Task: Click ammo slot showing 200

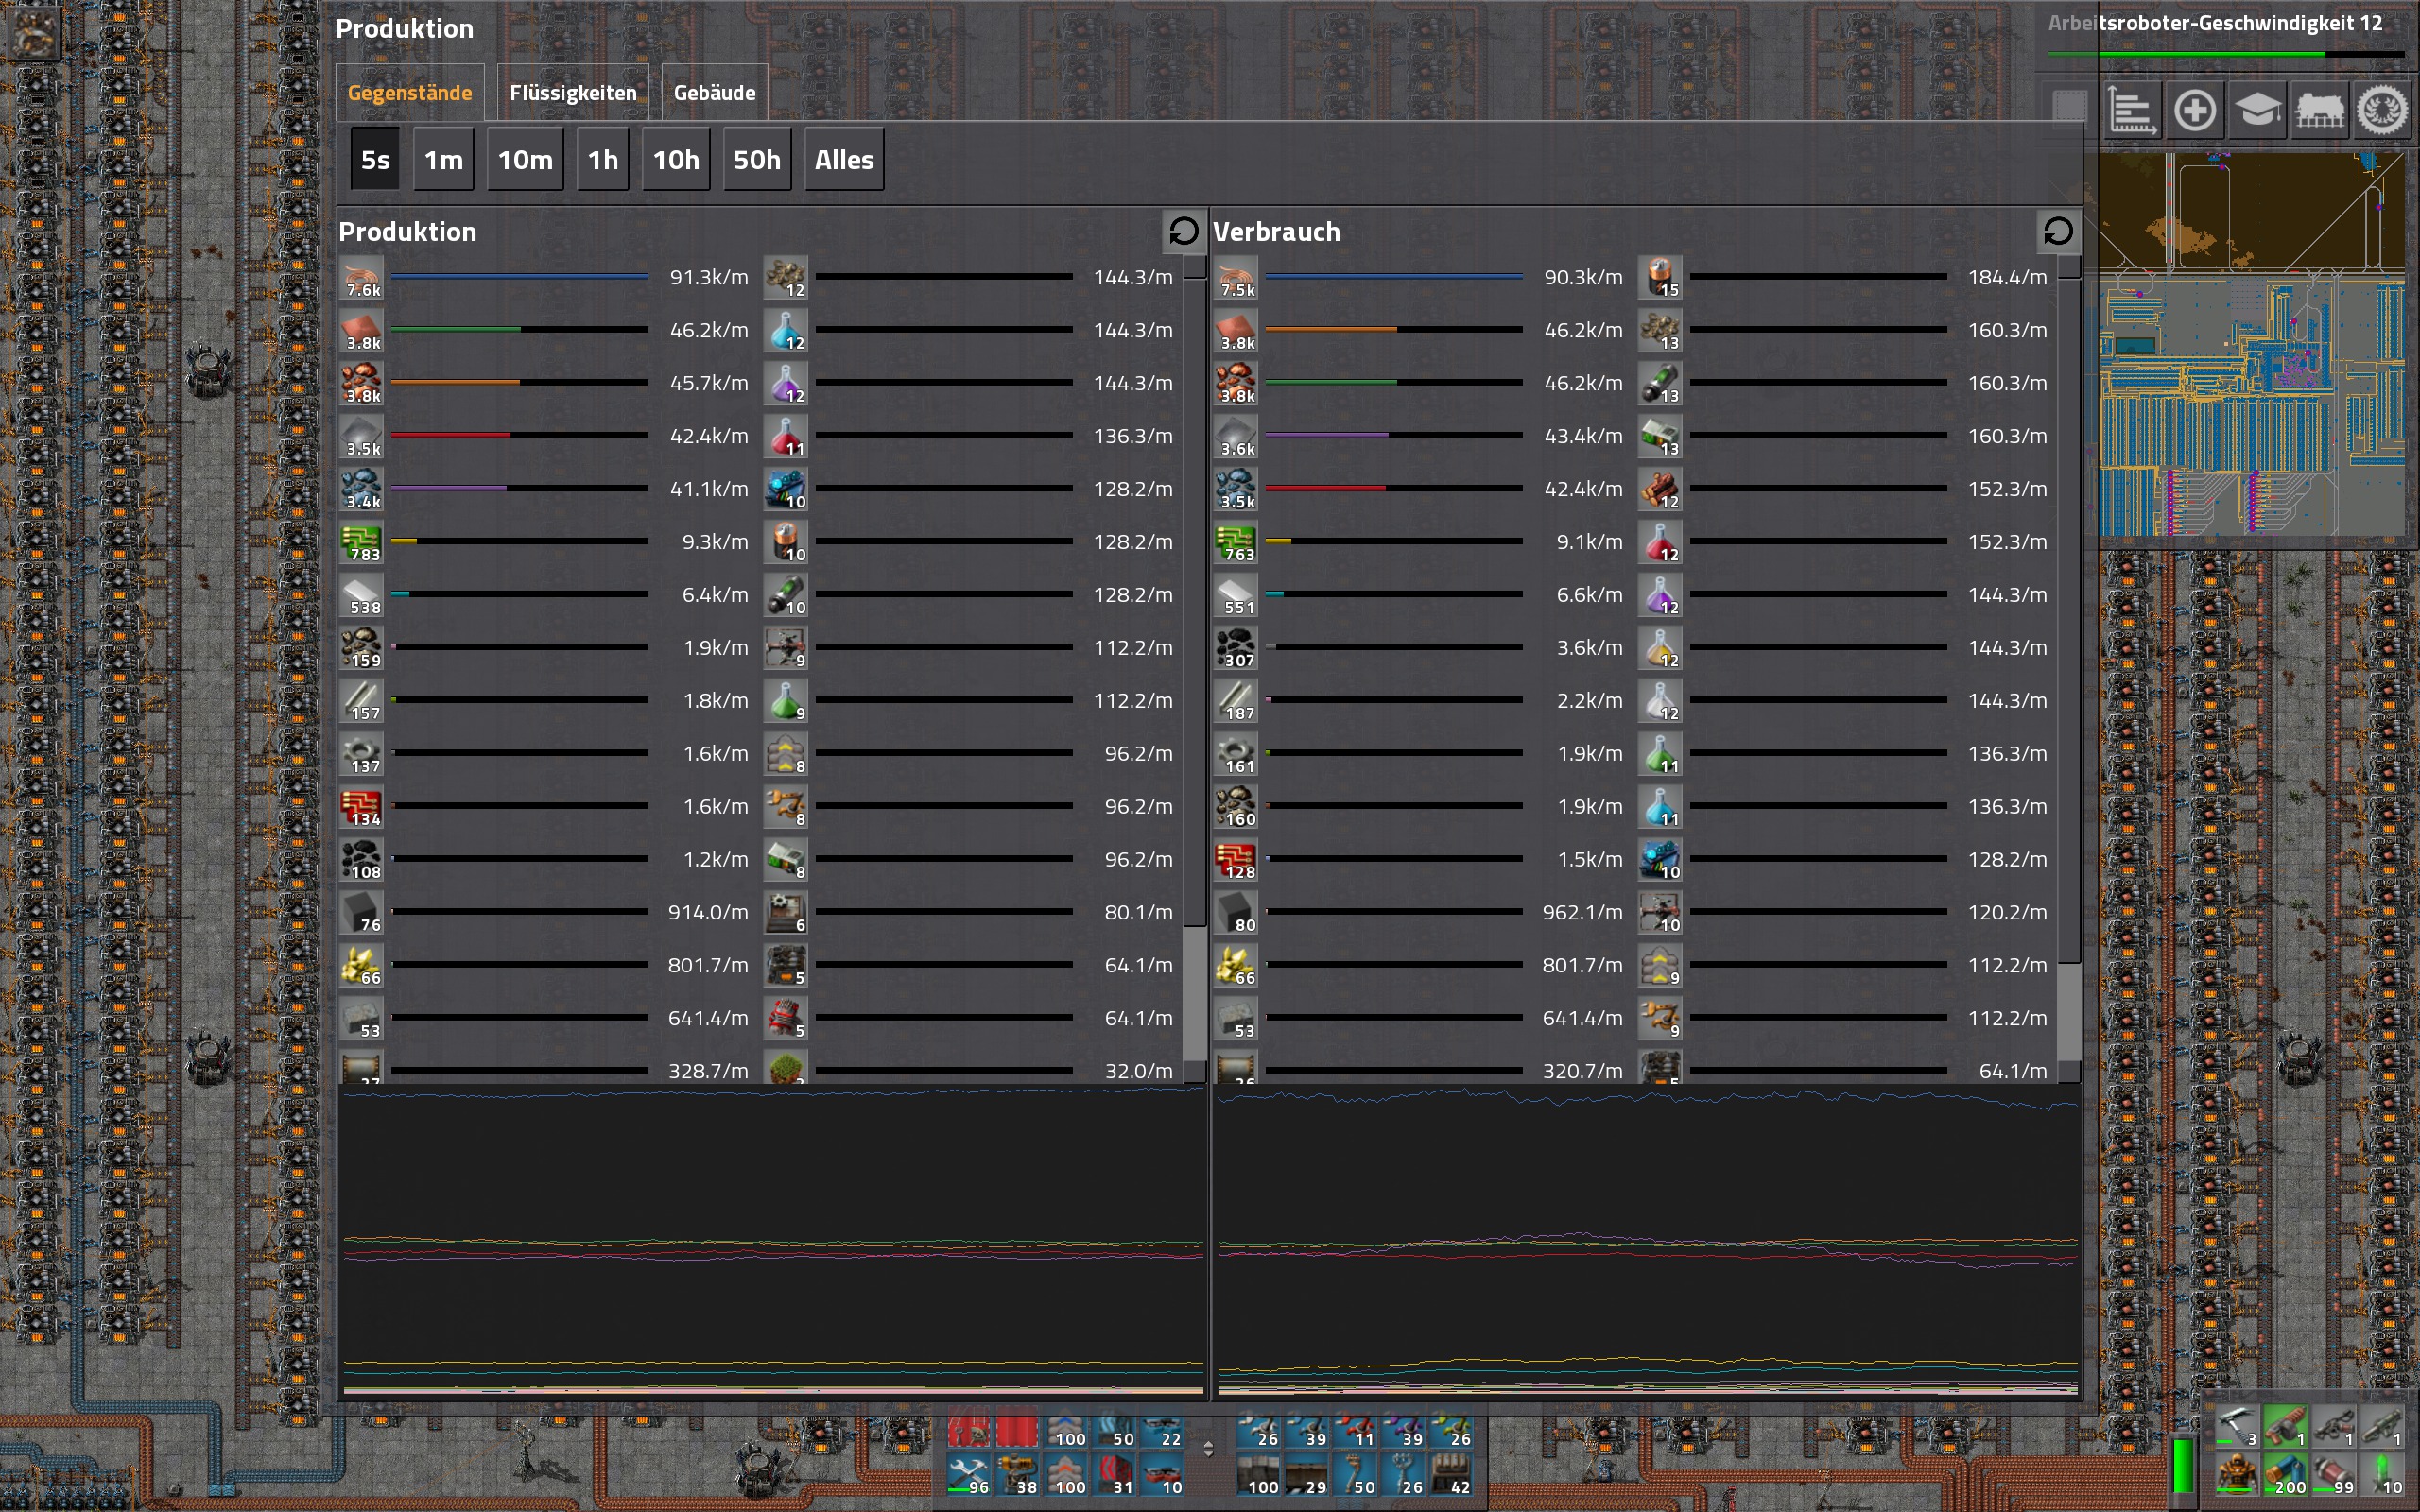Action: 2285,1475
